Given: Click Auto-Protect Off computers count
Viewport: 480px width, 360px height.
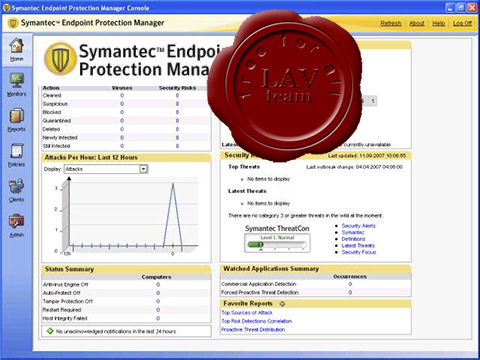Looking at the screenshot, I should click(x=158, y=293).
